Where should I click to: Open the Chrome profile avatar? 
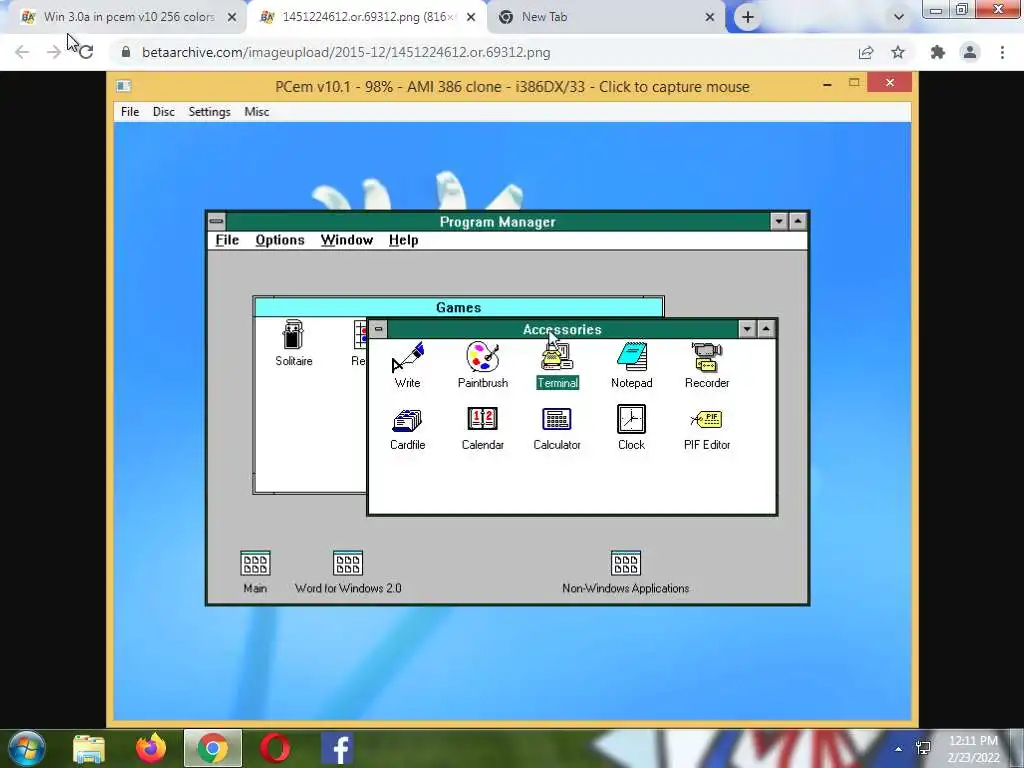[970, 52]
